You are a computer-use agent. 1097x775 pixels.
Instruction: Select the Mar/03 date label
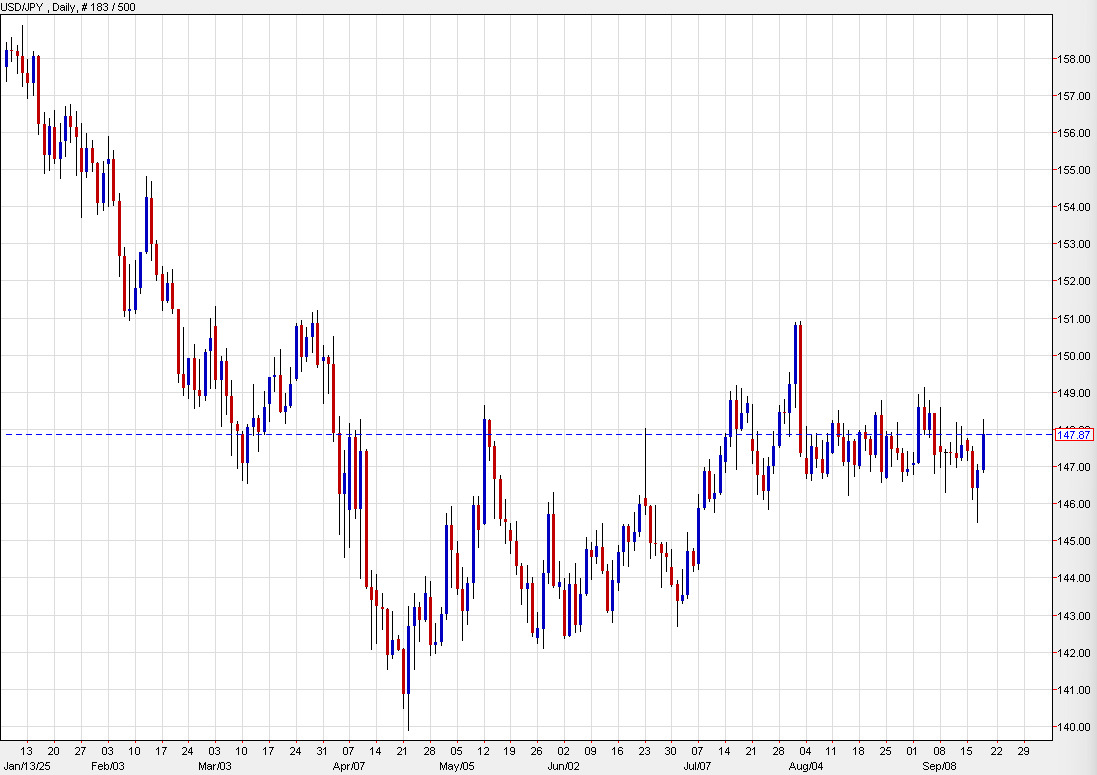click(x=214, y=766)
